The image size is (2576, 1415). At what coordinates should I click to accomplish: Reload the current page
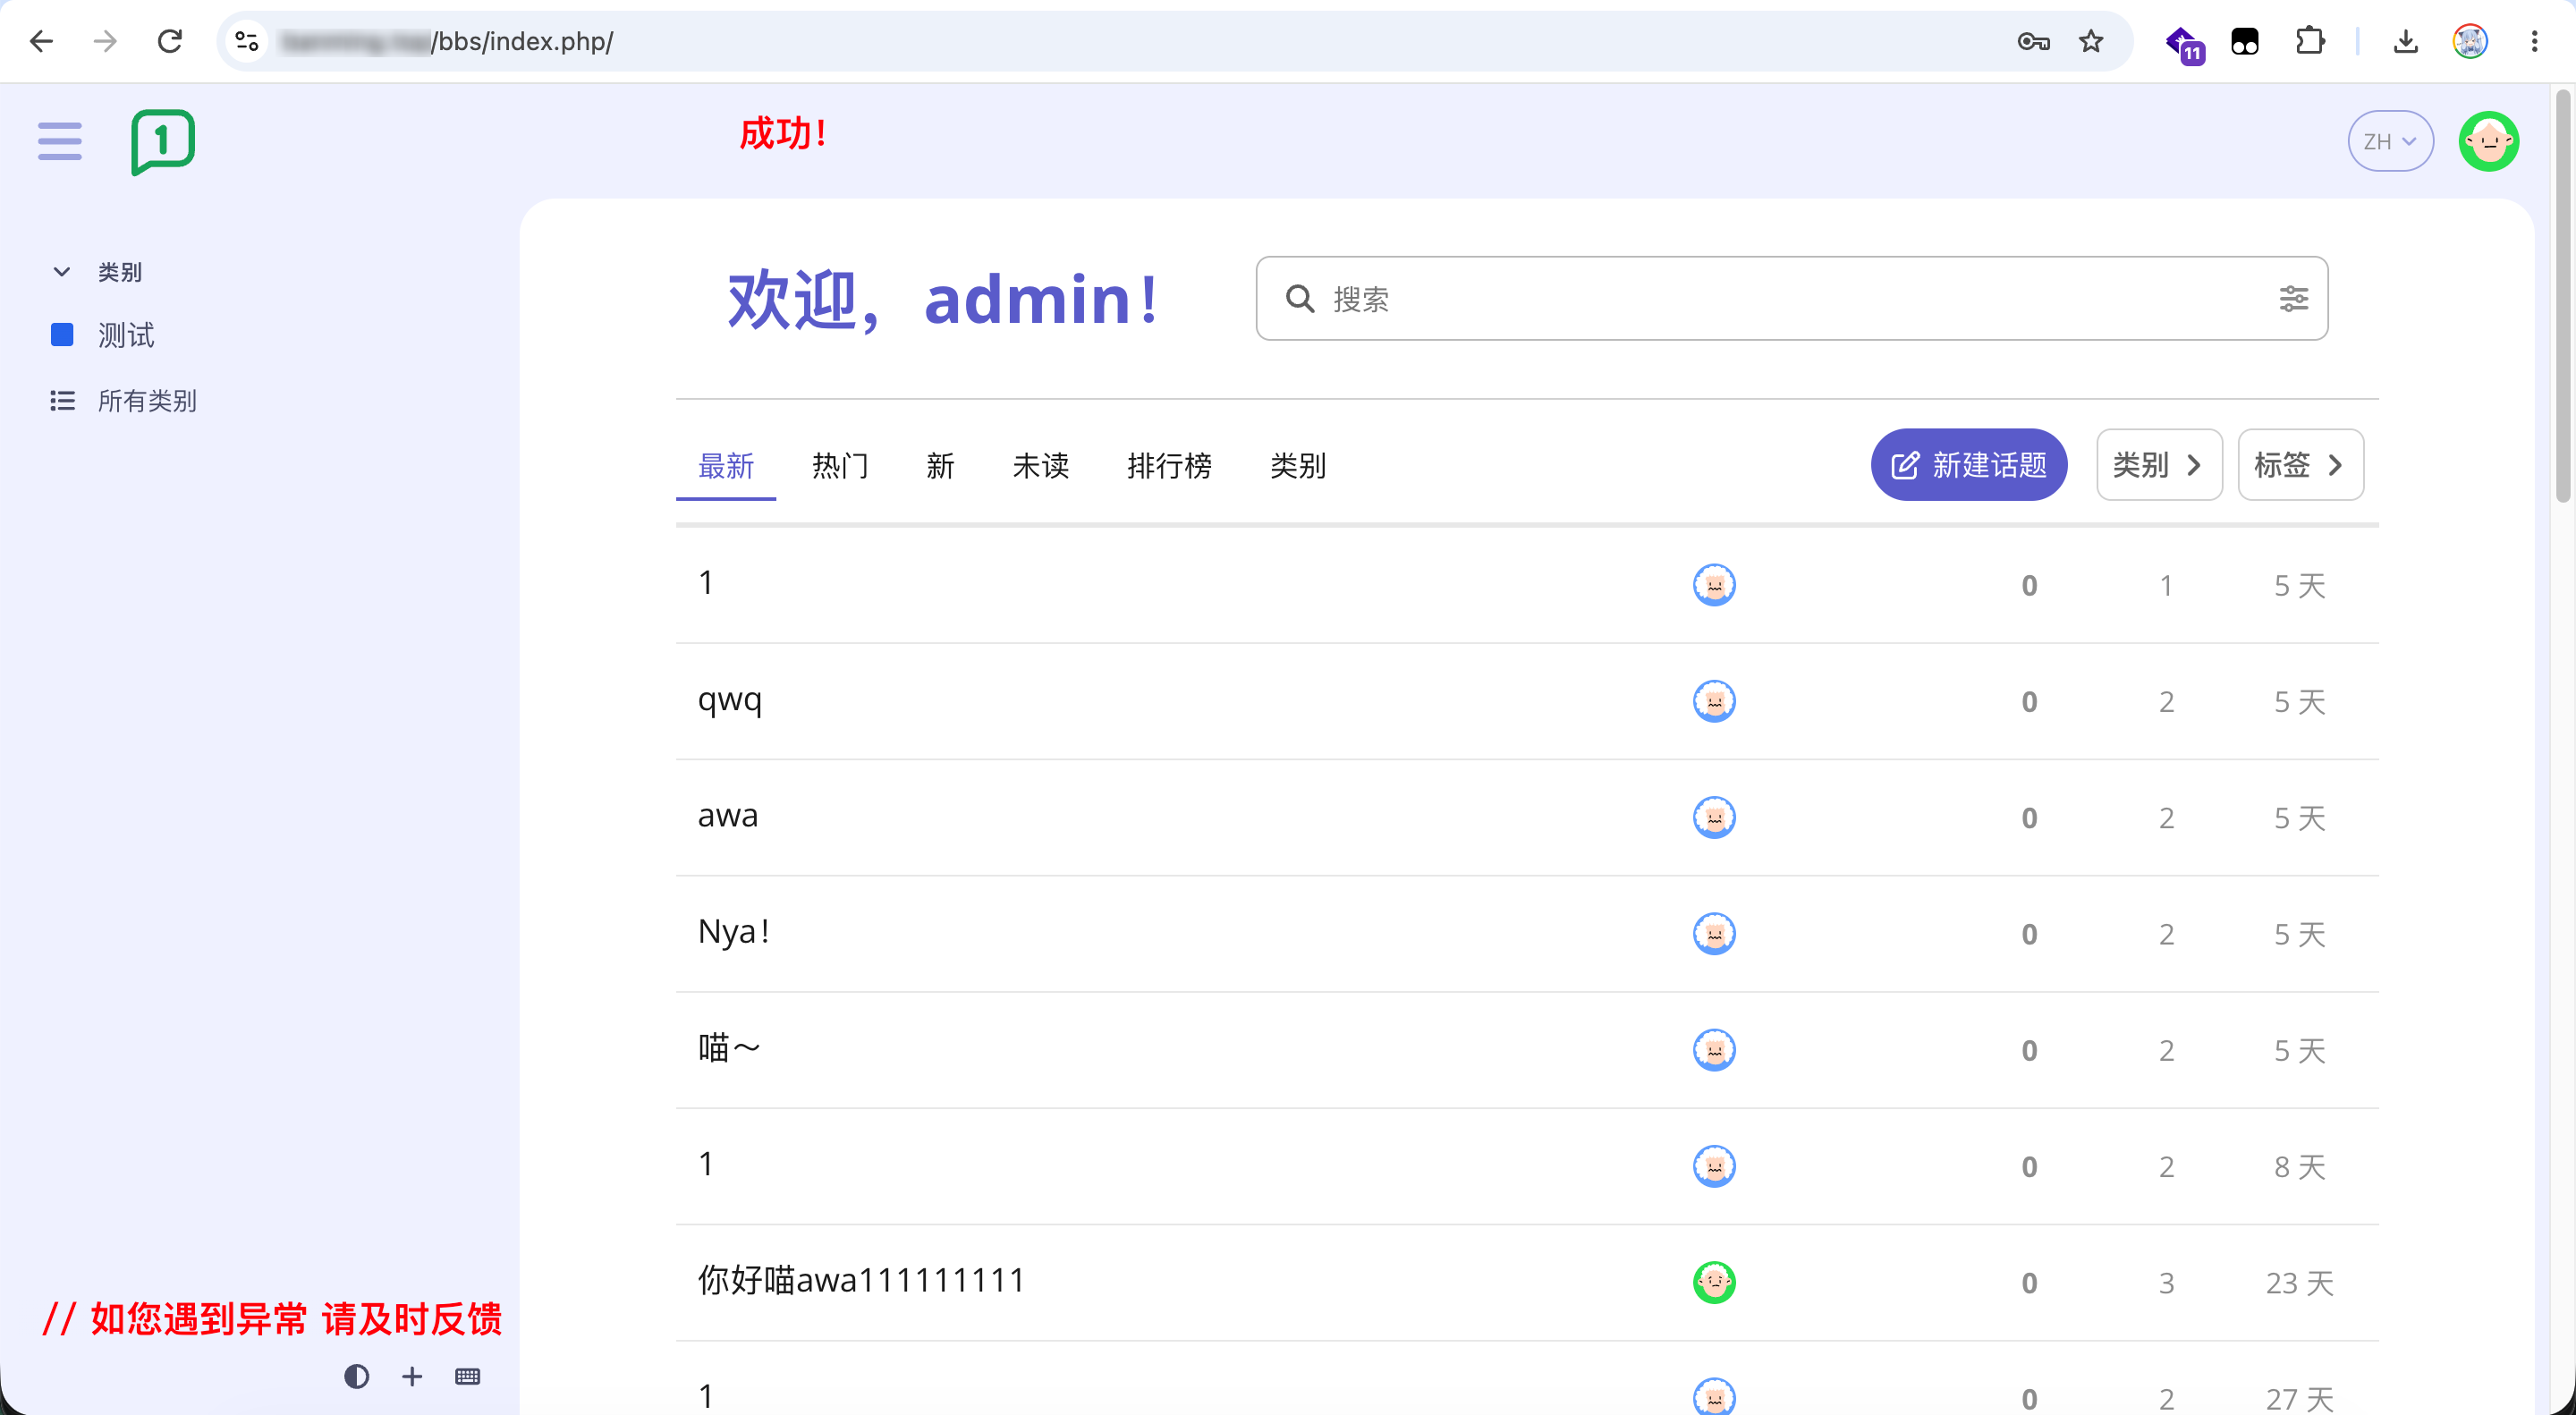pos(170,41)
